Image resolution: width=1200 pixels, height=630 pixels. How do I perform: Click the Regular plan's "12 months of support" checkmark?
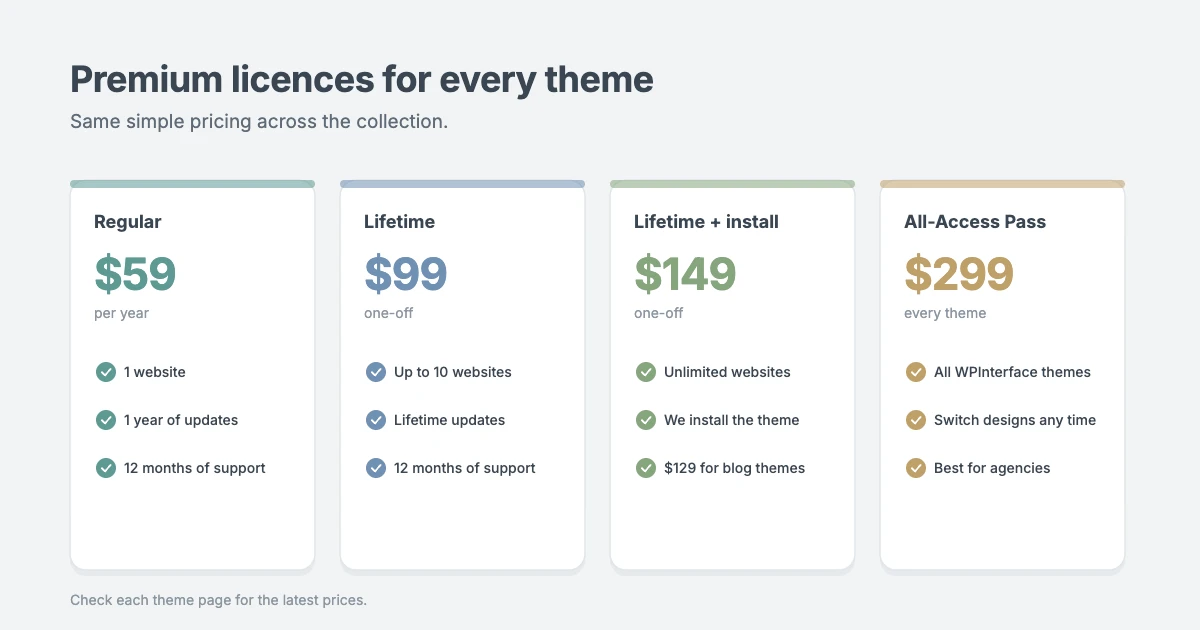[106, 468]
